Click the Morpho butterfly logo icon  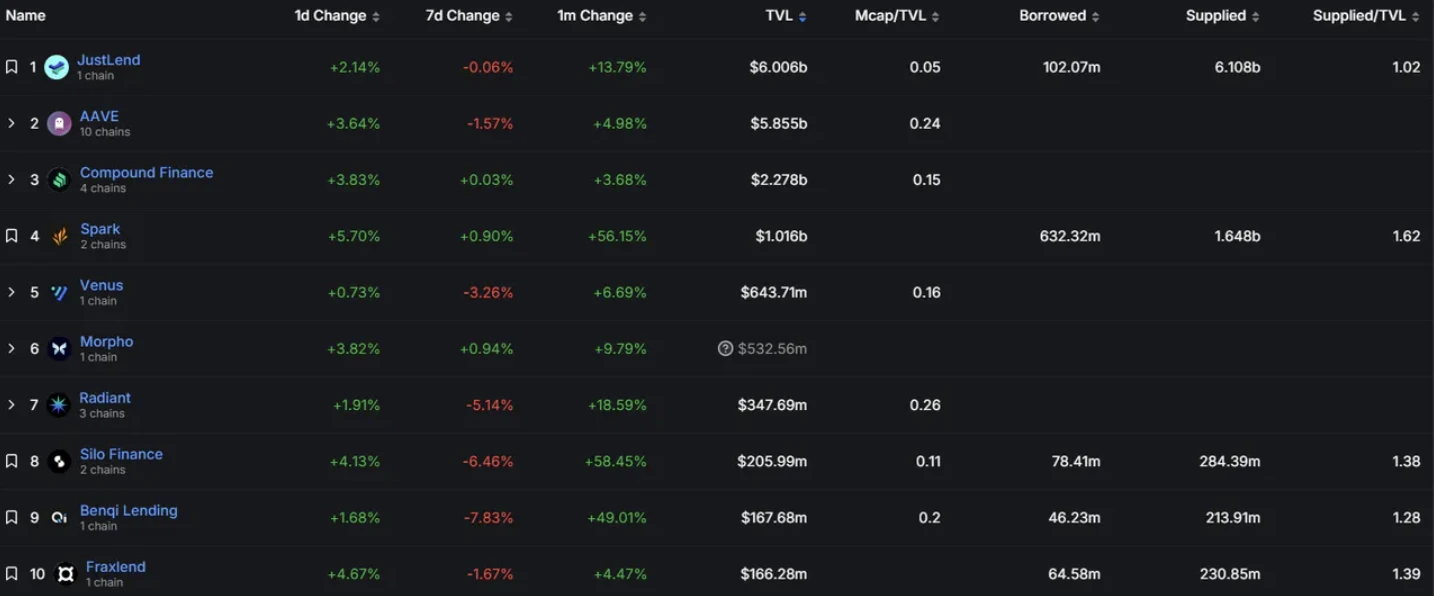59,349
